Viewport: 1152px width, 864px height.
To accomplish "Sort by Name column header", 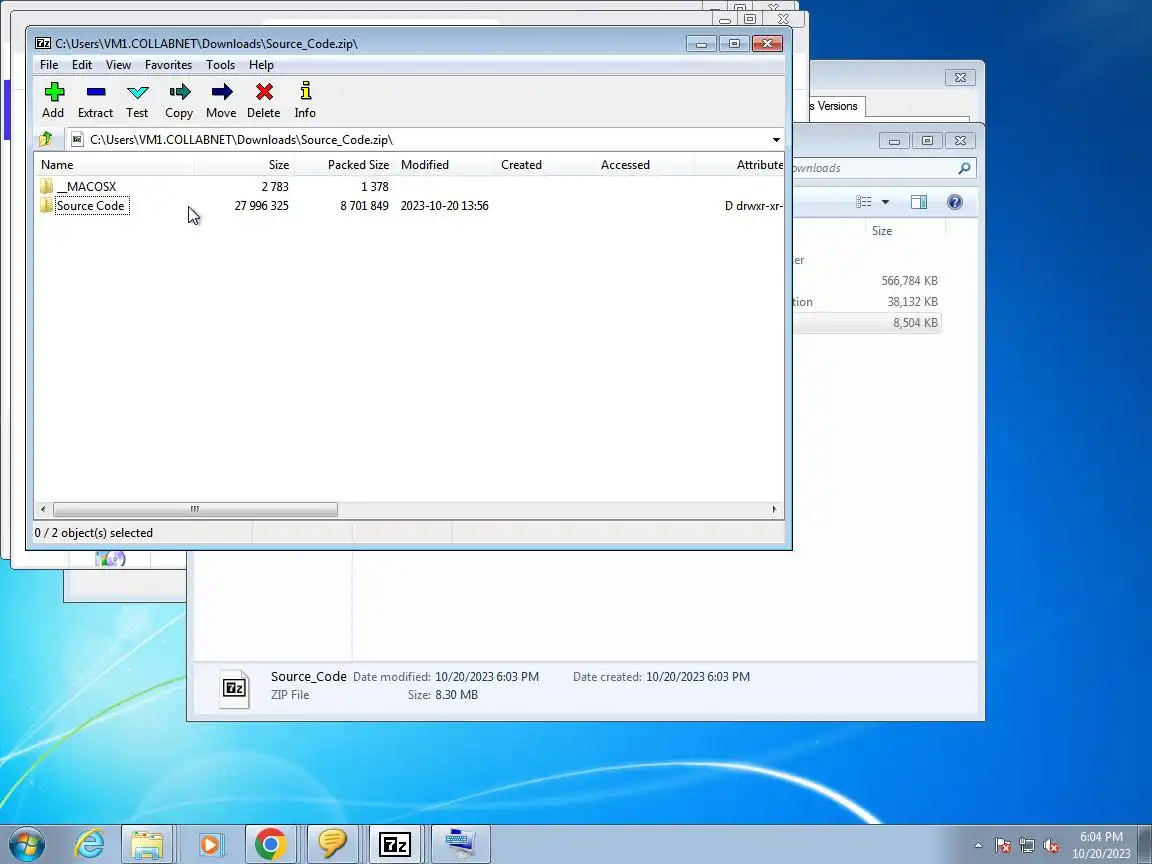I will coord(114,165).
